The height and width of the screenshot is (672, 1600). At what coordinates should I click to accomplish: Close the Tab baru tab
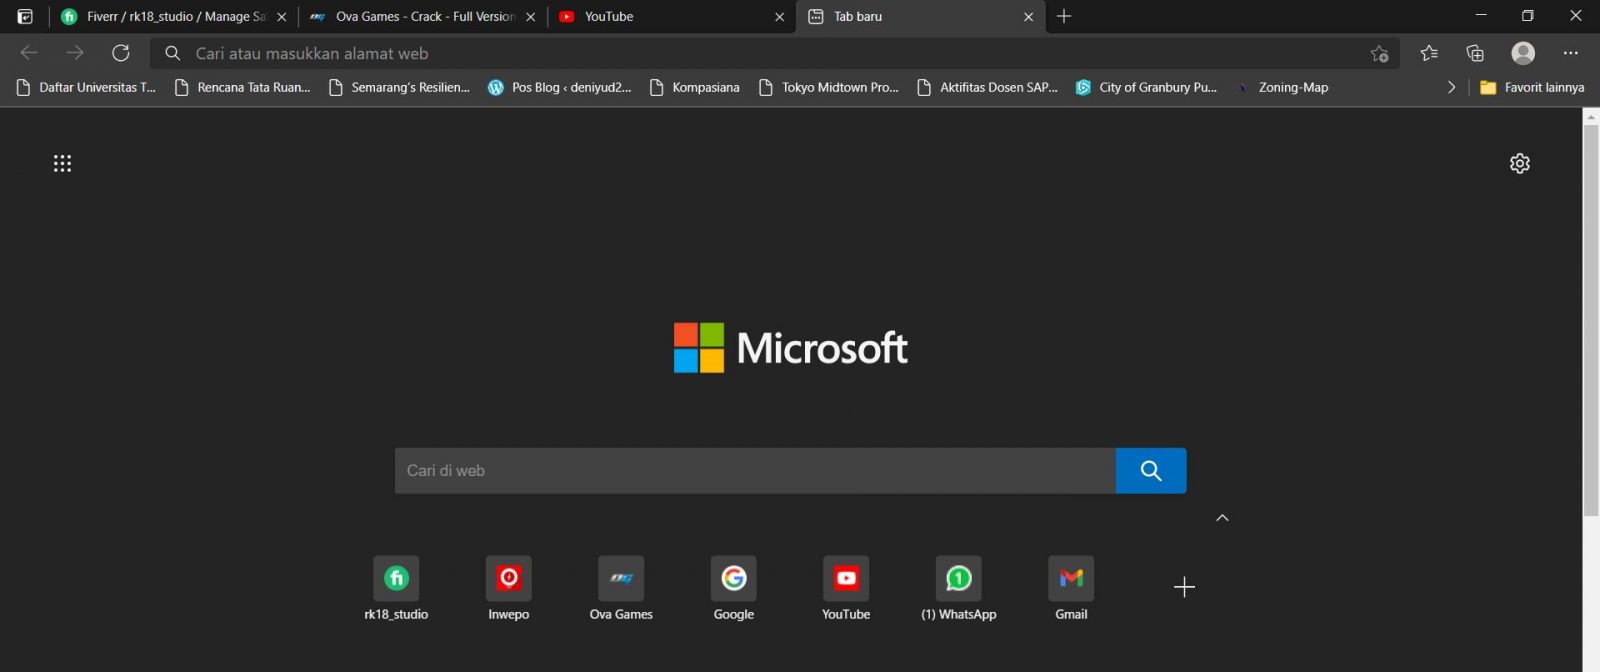(x=1028, y=17)
